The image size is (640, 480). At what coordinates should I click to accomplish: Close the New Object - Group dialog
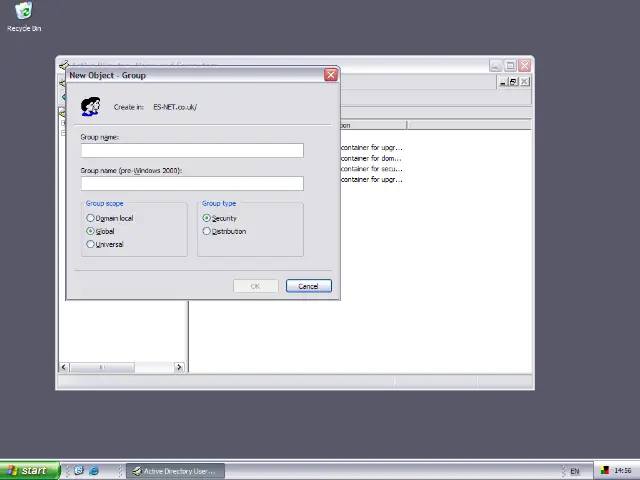tap(331, 75)
